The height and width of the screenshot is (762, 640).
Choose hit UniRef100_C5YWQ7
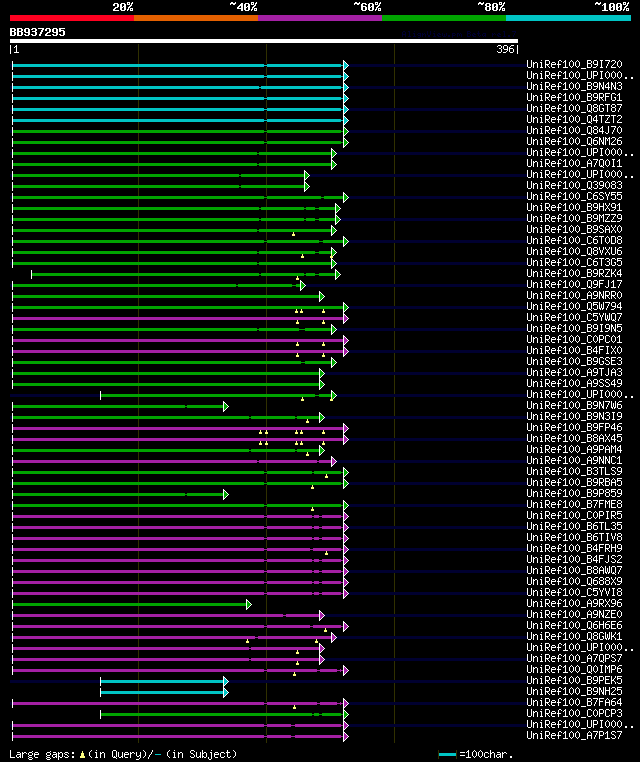point(574,317)
